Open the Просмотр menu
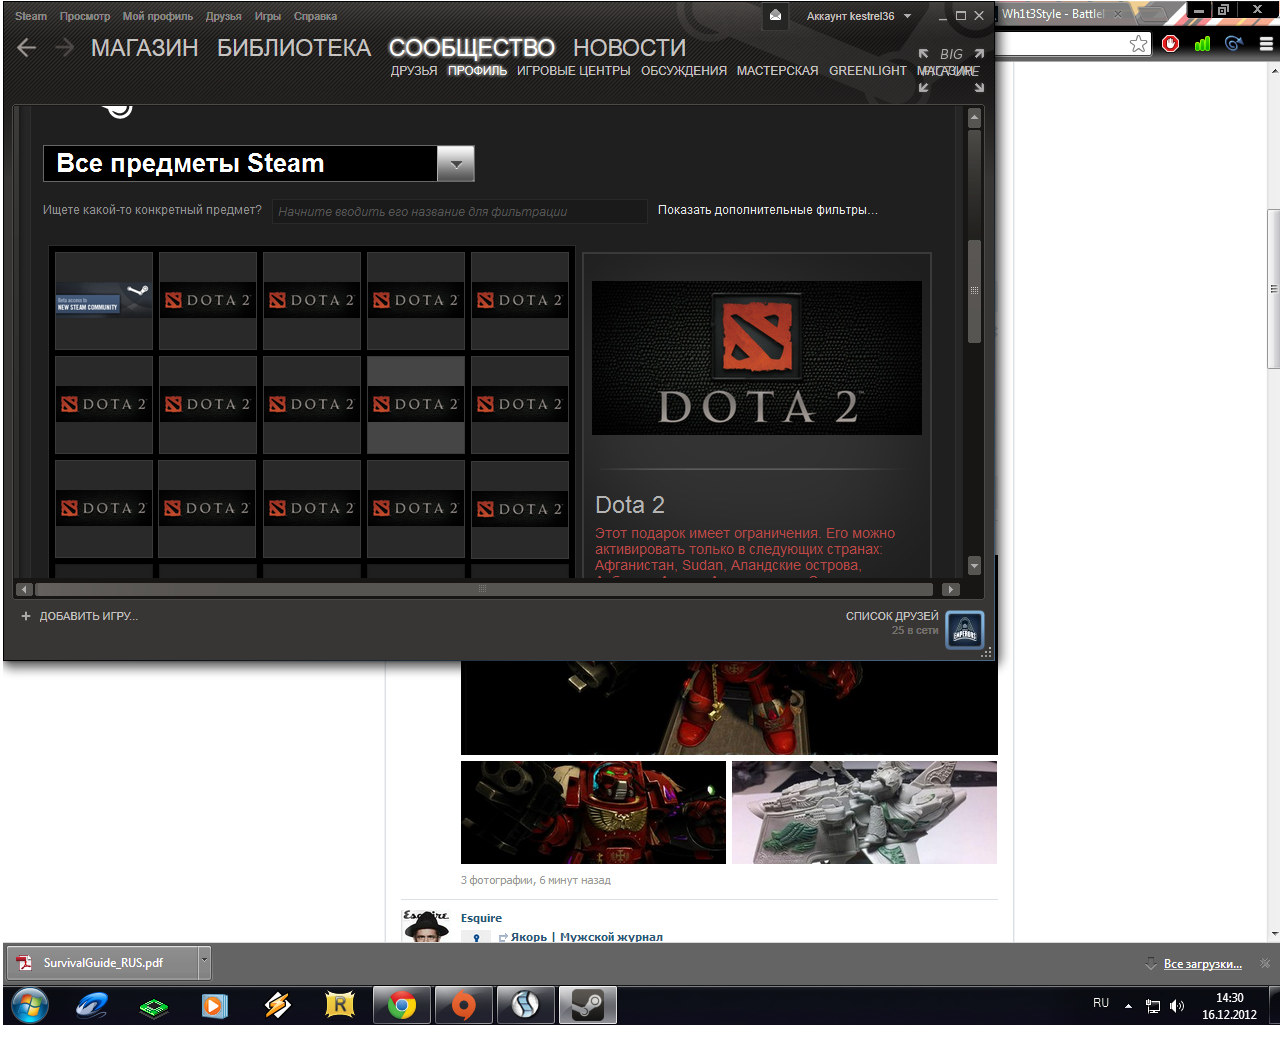Viewport: 1280px width, 1056px height. pos(85,16)
